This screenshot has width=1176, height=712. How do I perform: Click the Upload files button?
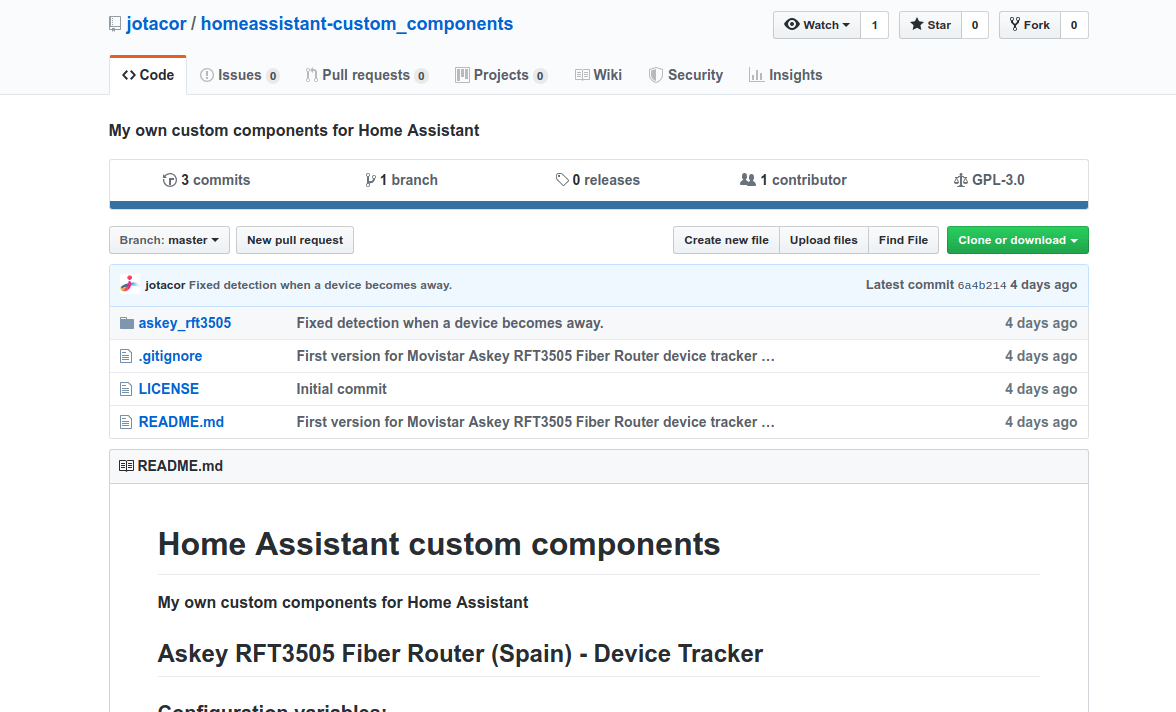pyautogui.click(x=824, y=240)
